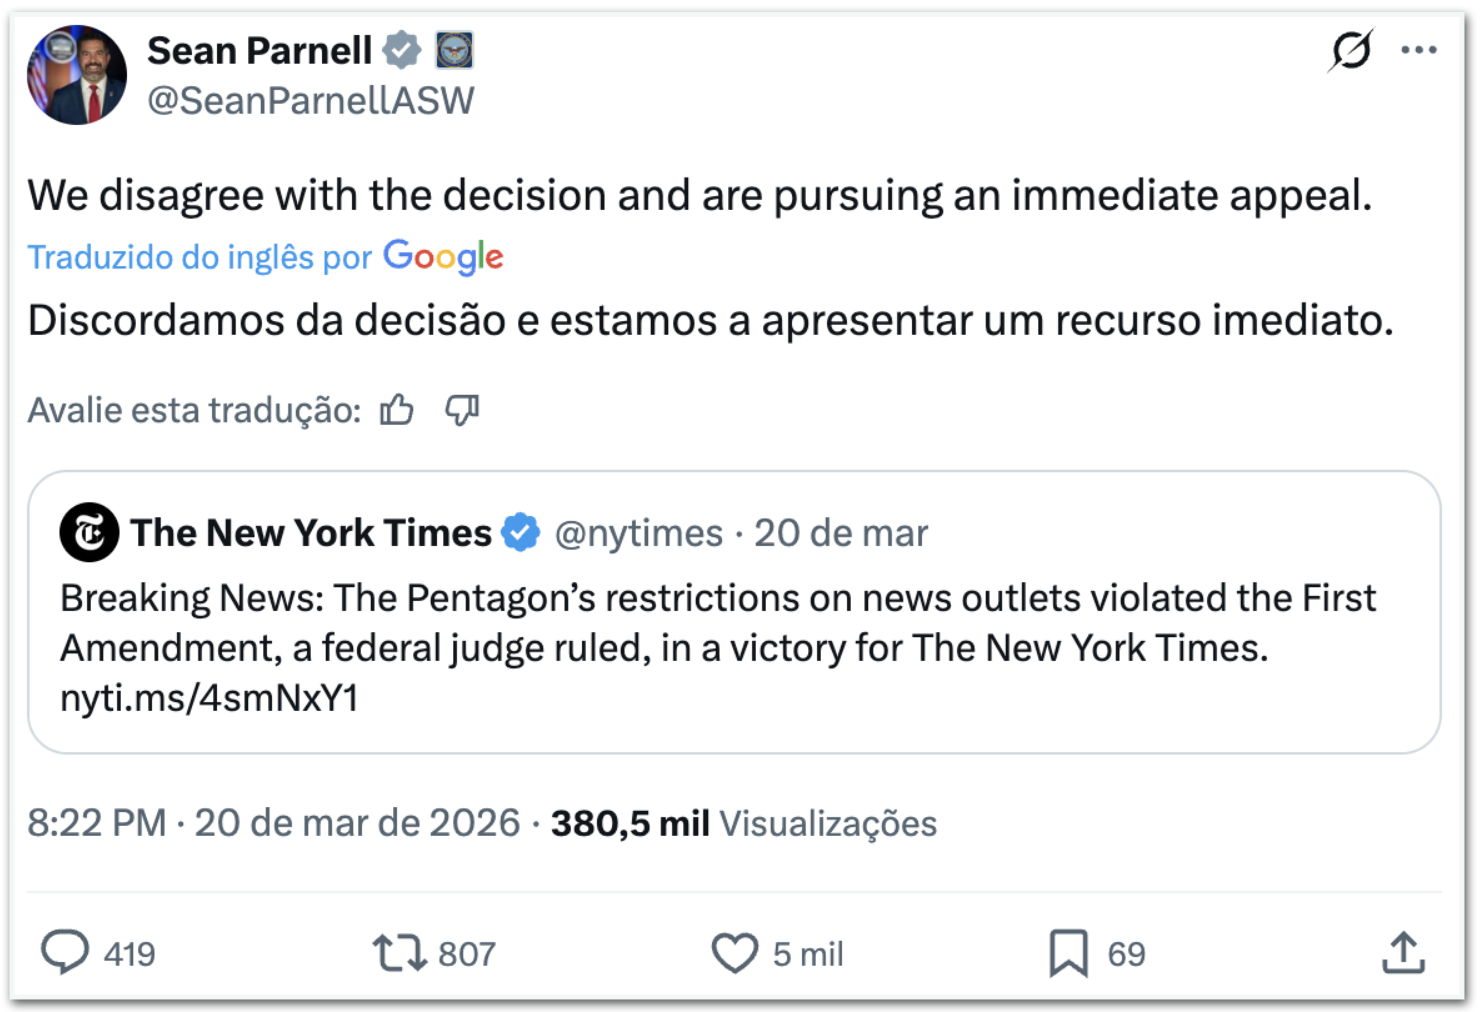Bookmark this post
This screenshot has width=1480, height=1012.
[1068, 952]
